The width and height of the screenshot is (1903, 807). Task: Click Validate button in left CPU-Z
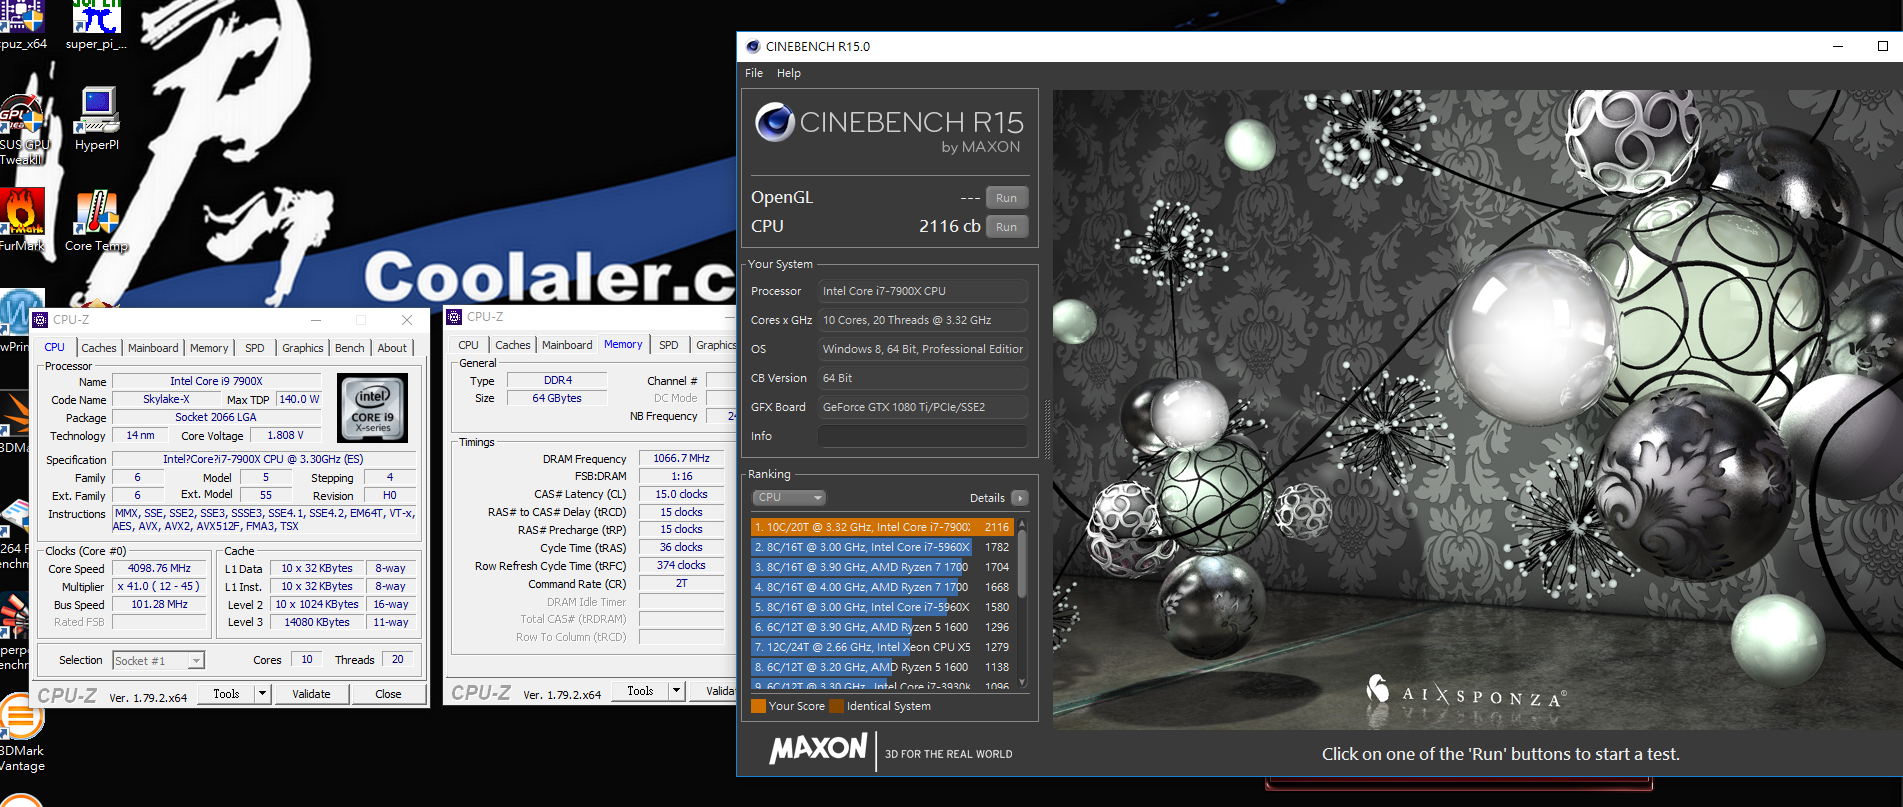(311, 694)
